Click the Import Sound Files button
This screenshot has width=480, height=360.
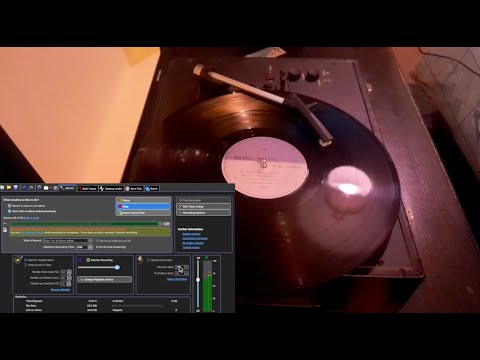point(143,212)
